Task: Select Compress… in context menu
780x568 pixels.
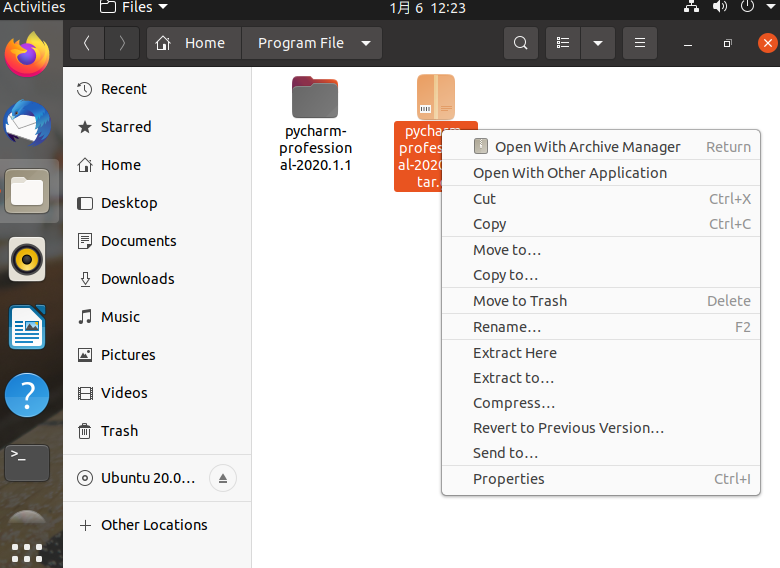Action: 601,403
